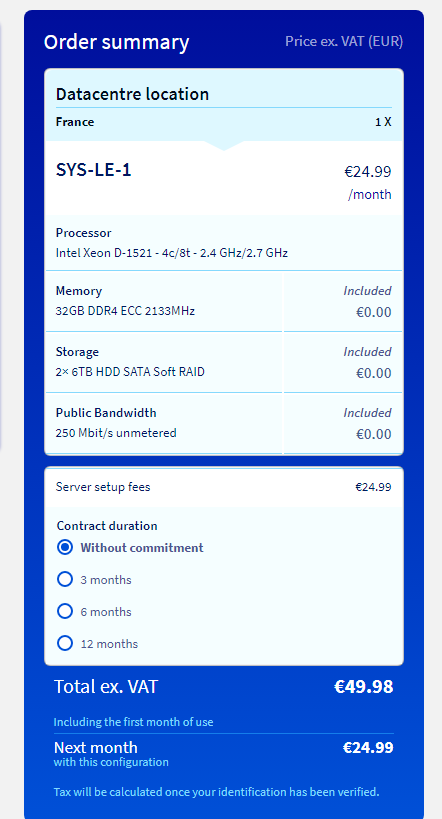Click the Order summary heading
The height and width of the screenshot is (819, 442).
[x=117, y=42]
